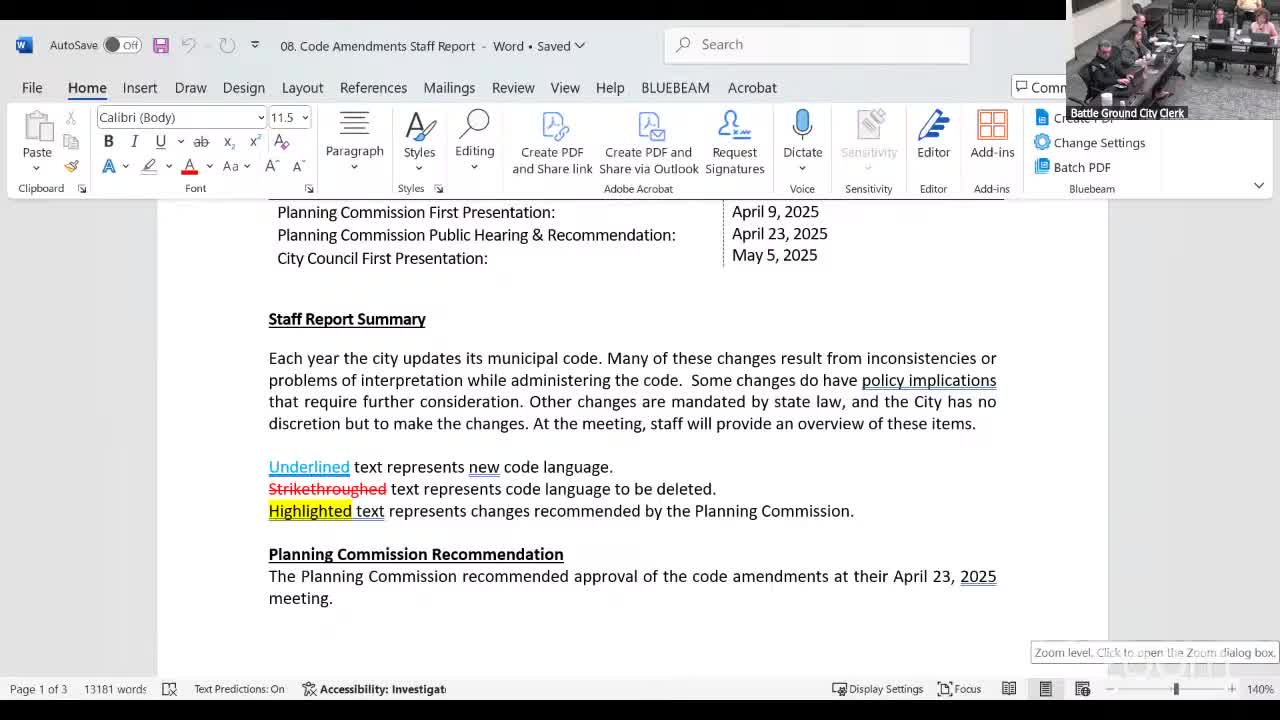The height and width of the screenshot is (720, 1280).
Task: Switch to the Insert tab
Action: [140, 88]
